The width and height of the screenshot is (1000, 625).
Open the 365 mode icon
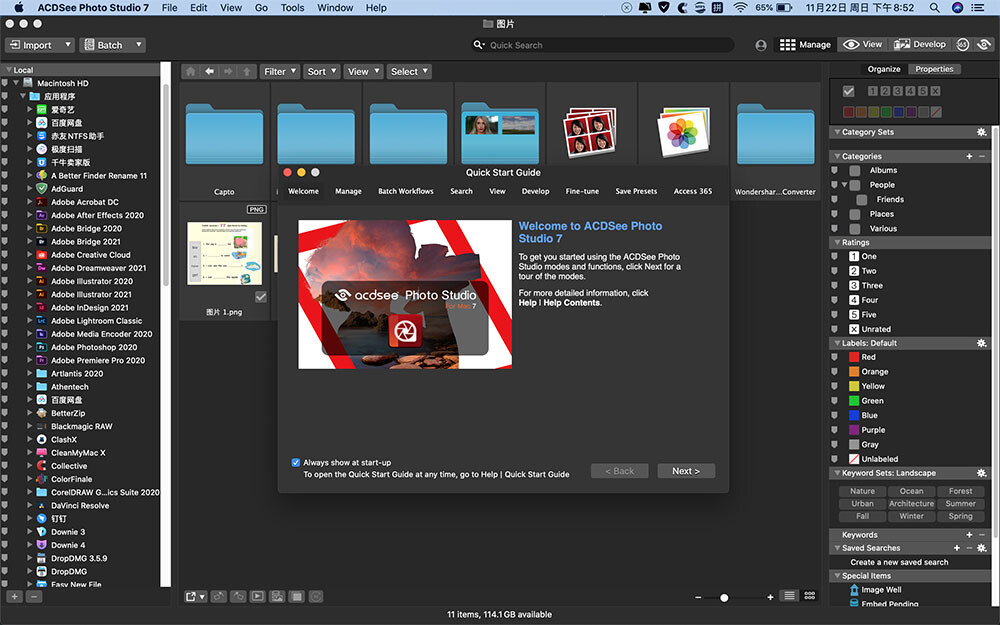pos(962,45)
